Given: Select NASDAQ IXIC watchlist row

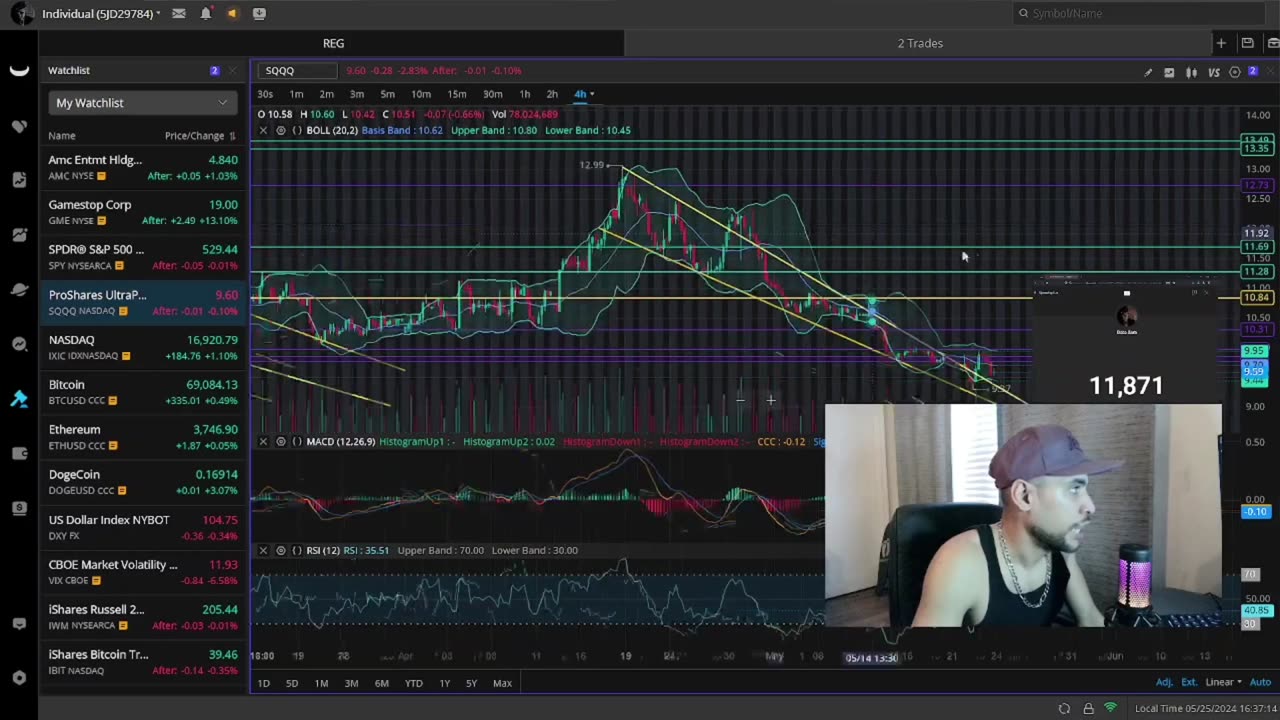Looking at the screenshot, I should (x=143, y=347).
